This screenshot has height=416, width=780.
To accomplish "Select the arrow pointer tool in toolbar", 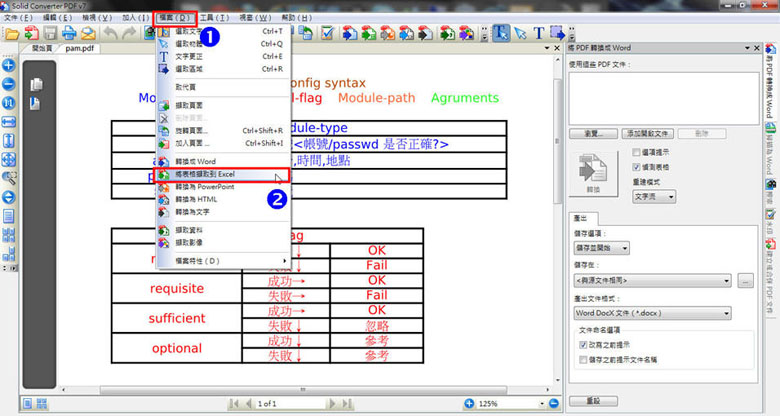I will [x=518, y=33].
